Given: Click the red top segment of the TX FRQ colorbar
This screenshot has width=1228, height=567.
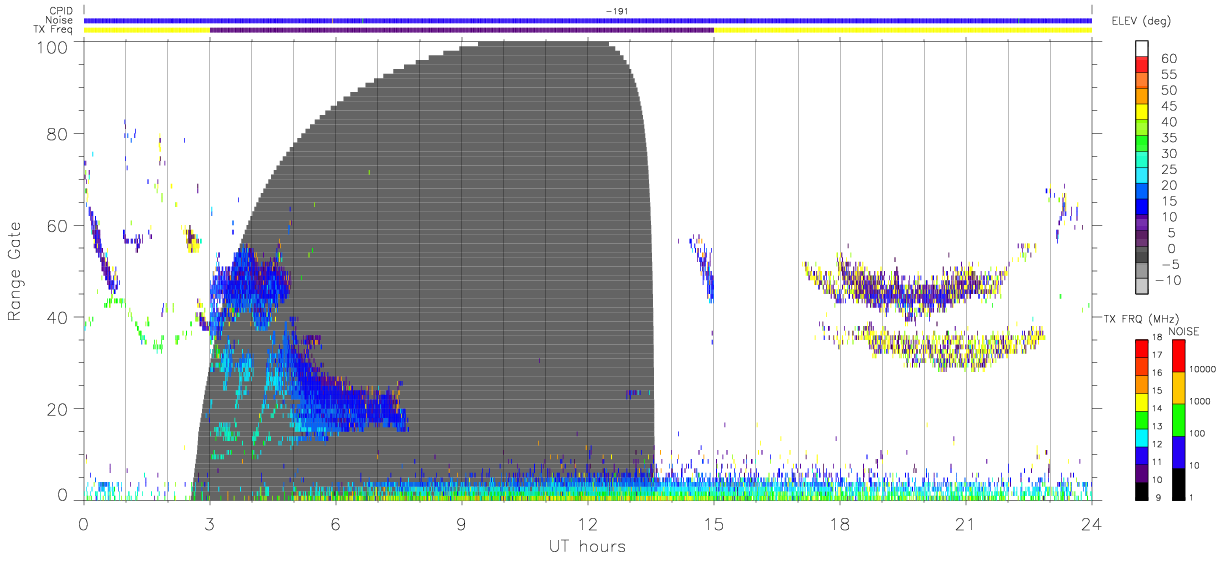Looking at the screenshot, I should pos(1141,349).
